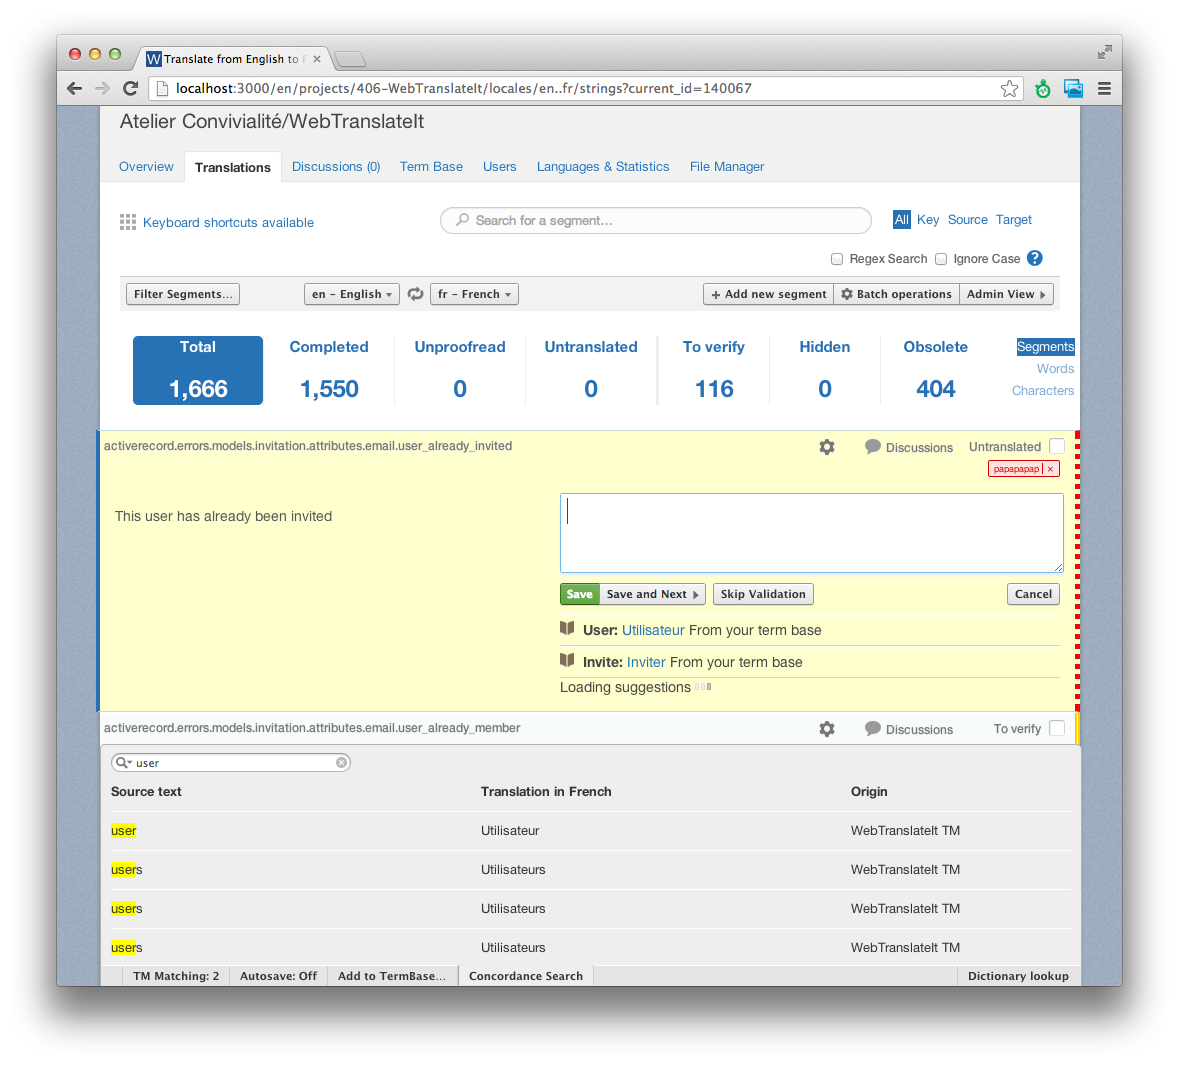1179x1065 pixels.
Task: Click the magnifier in concordance search box
Action: (x=123, y=763)
